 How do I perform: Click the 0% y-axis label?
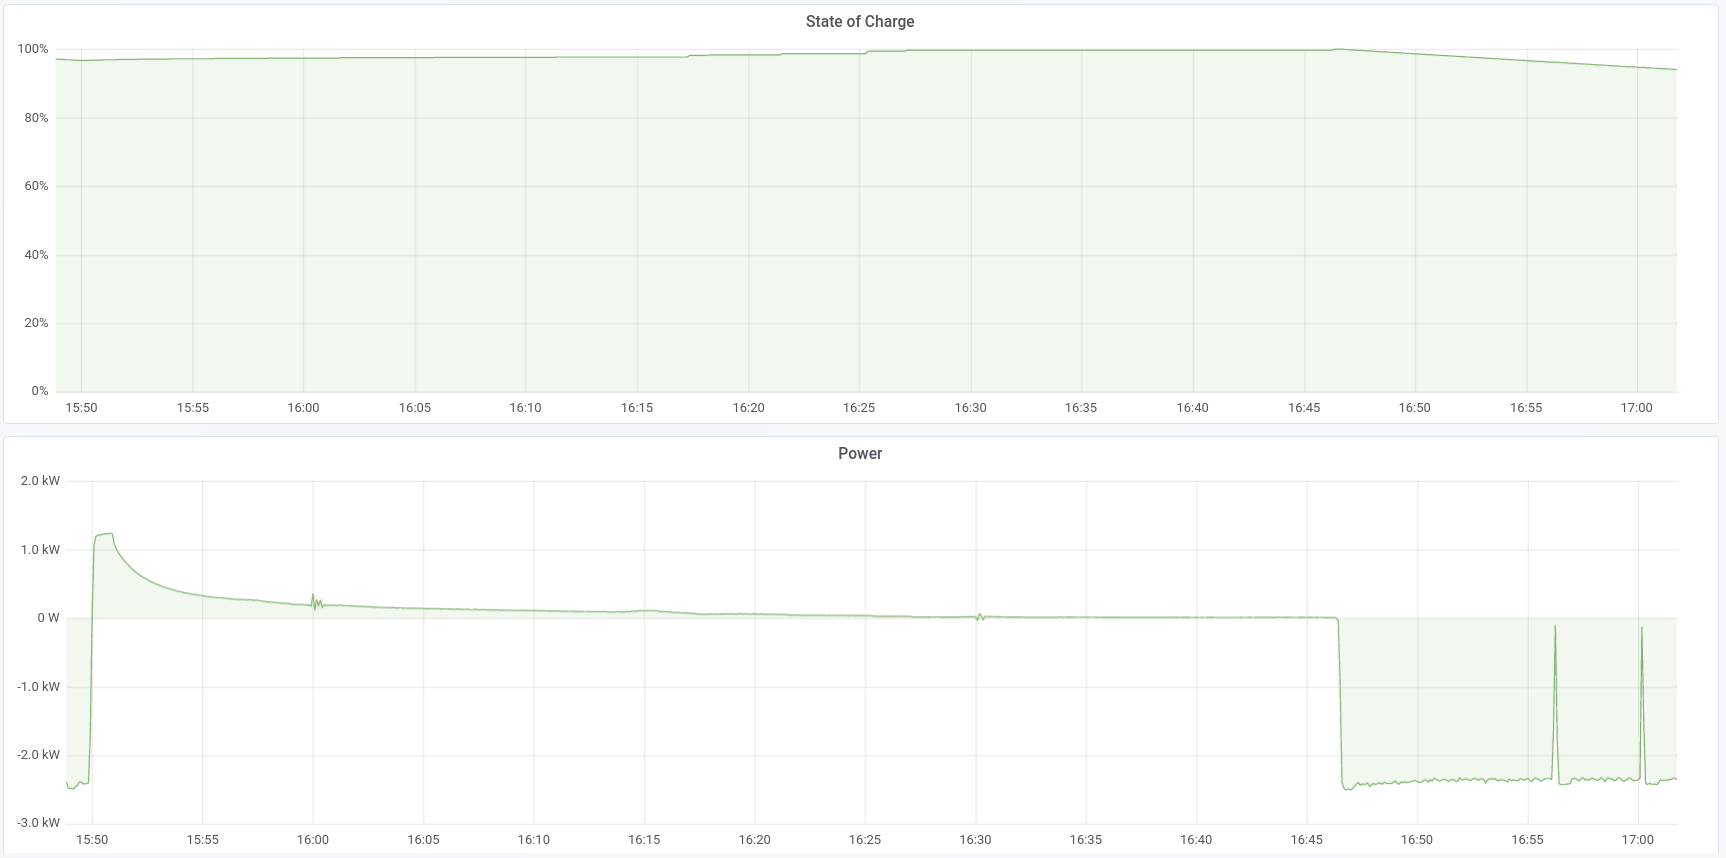pyautogui.click(x=40, y=391)
